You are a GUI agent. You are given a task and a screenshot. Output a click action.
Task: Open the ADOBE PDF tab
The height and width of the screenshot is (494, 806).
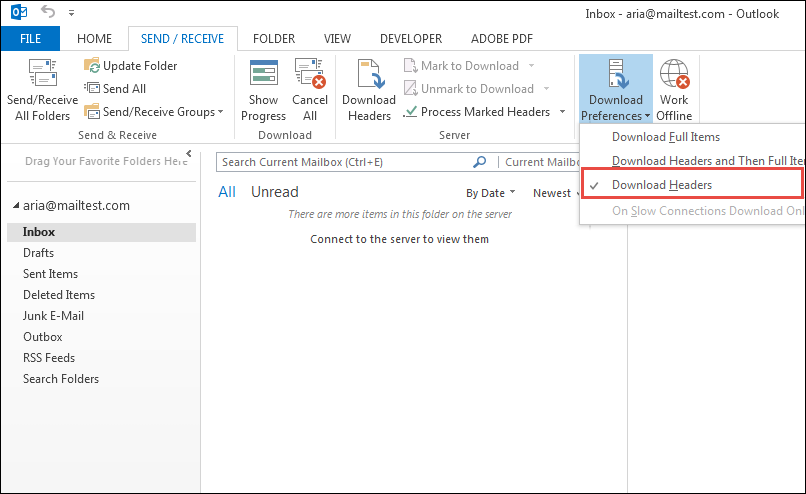pos(502,39)
